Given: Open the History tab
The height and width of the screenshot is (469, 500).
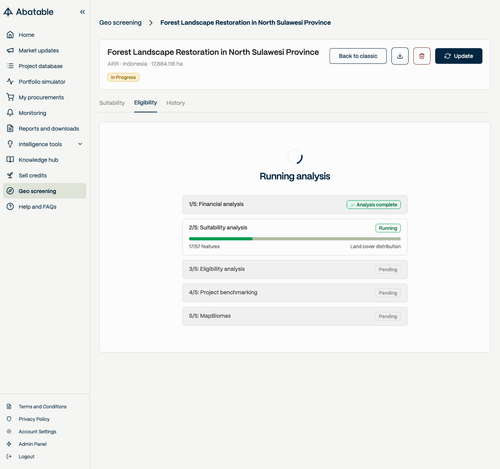Looking at the screenshot, I should [176, 103].
